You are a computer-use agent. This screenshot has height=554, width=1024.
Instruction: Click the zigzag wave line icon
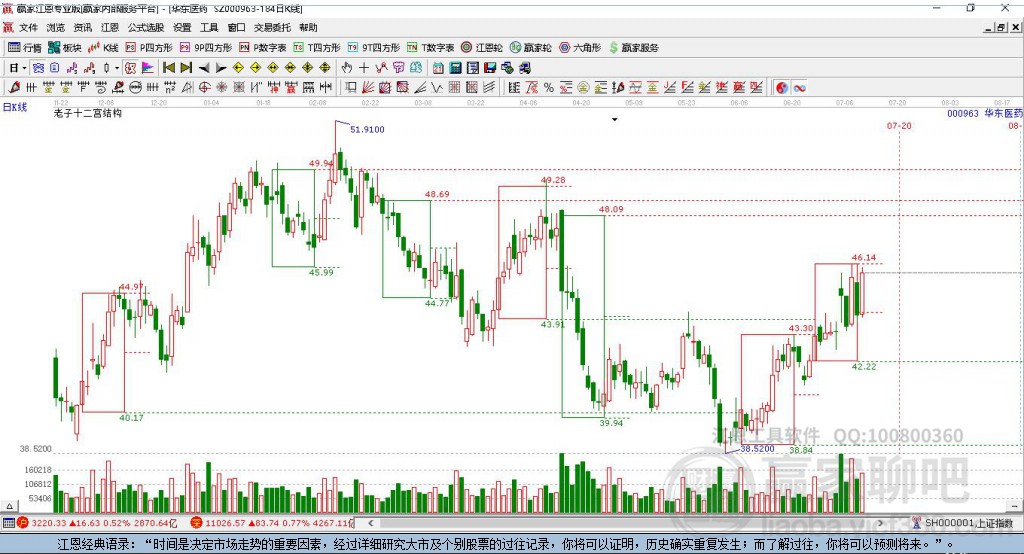coord(436,88)
